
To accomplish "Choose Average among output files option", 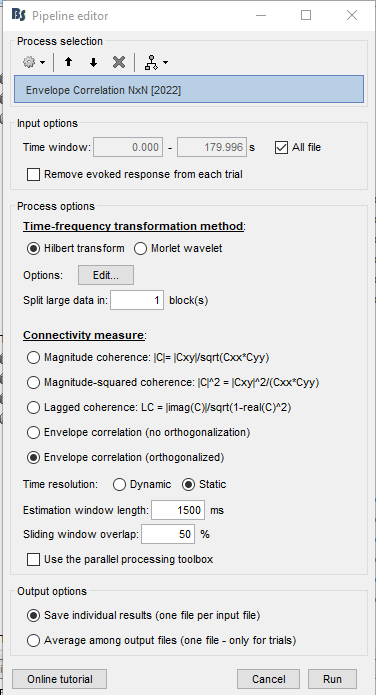I will [x=33, y=640].
